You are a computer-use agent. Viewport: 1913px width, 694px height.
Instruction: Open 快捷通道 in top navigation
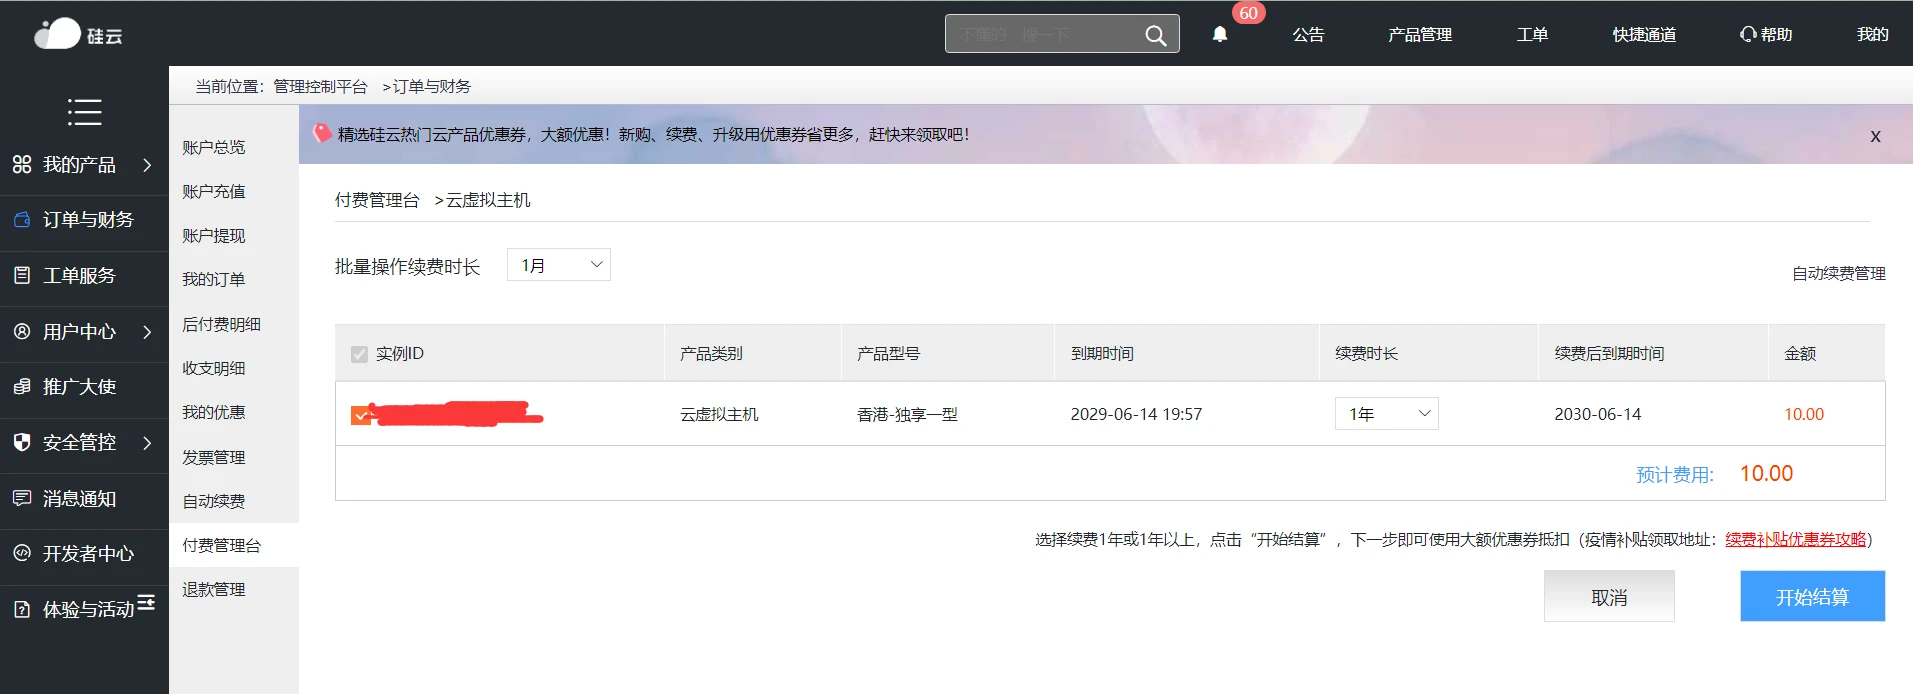(x=1644, y=35)
